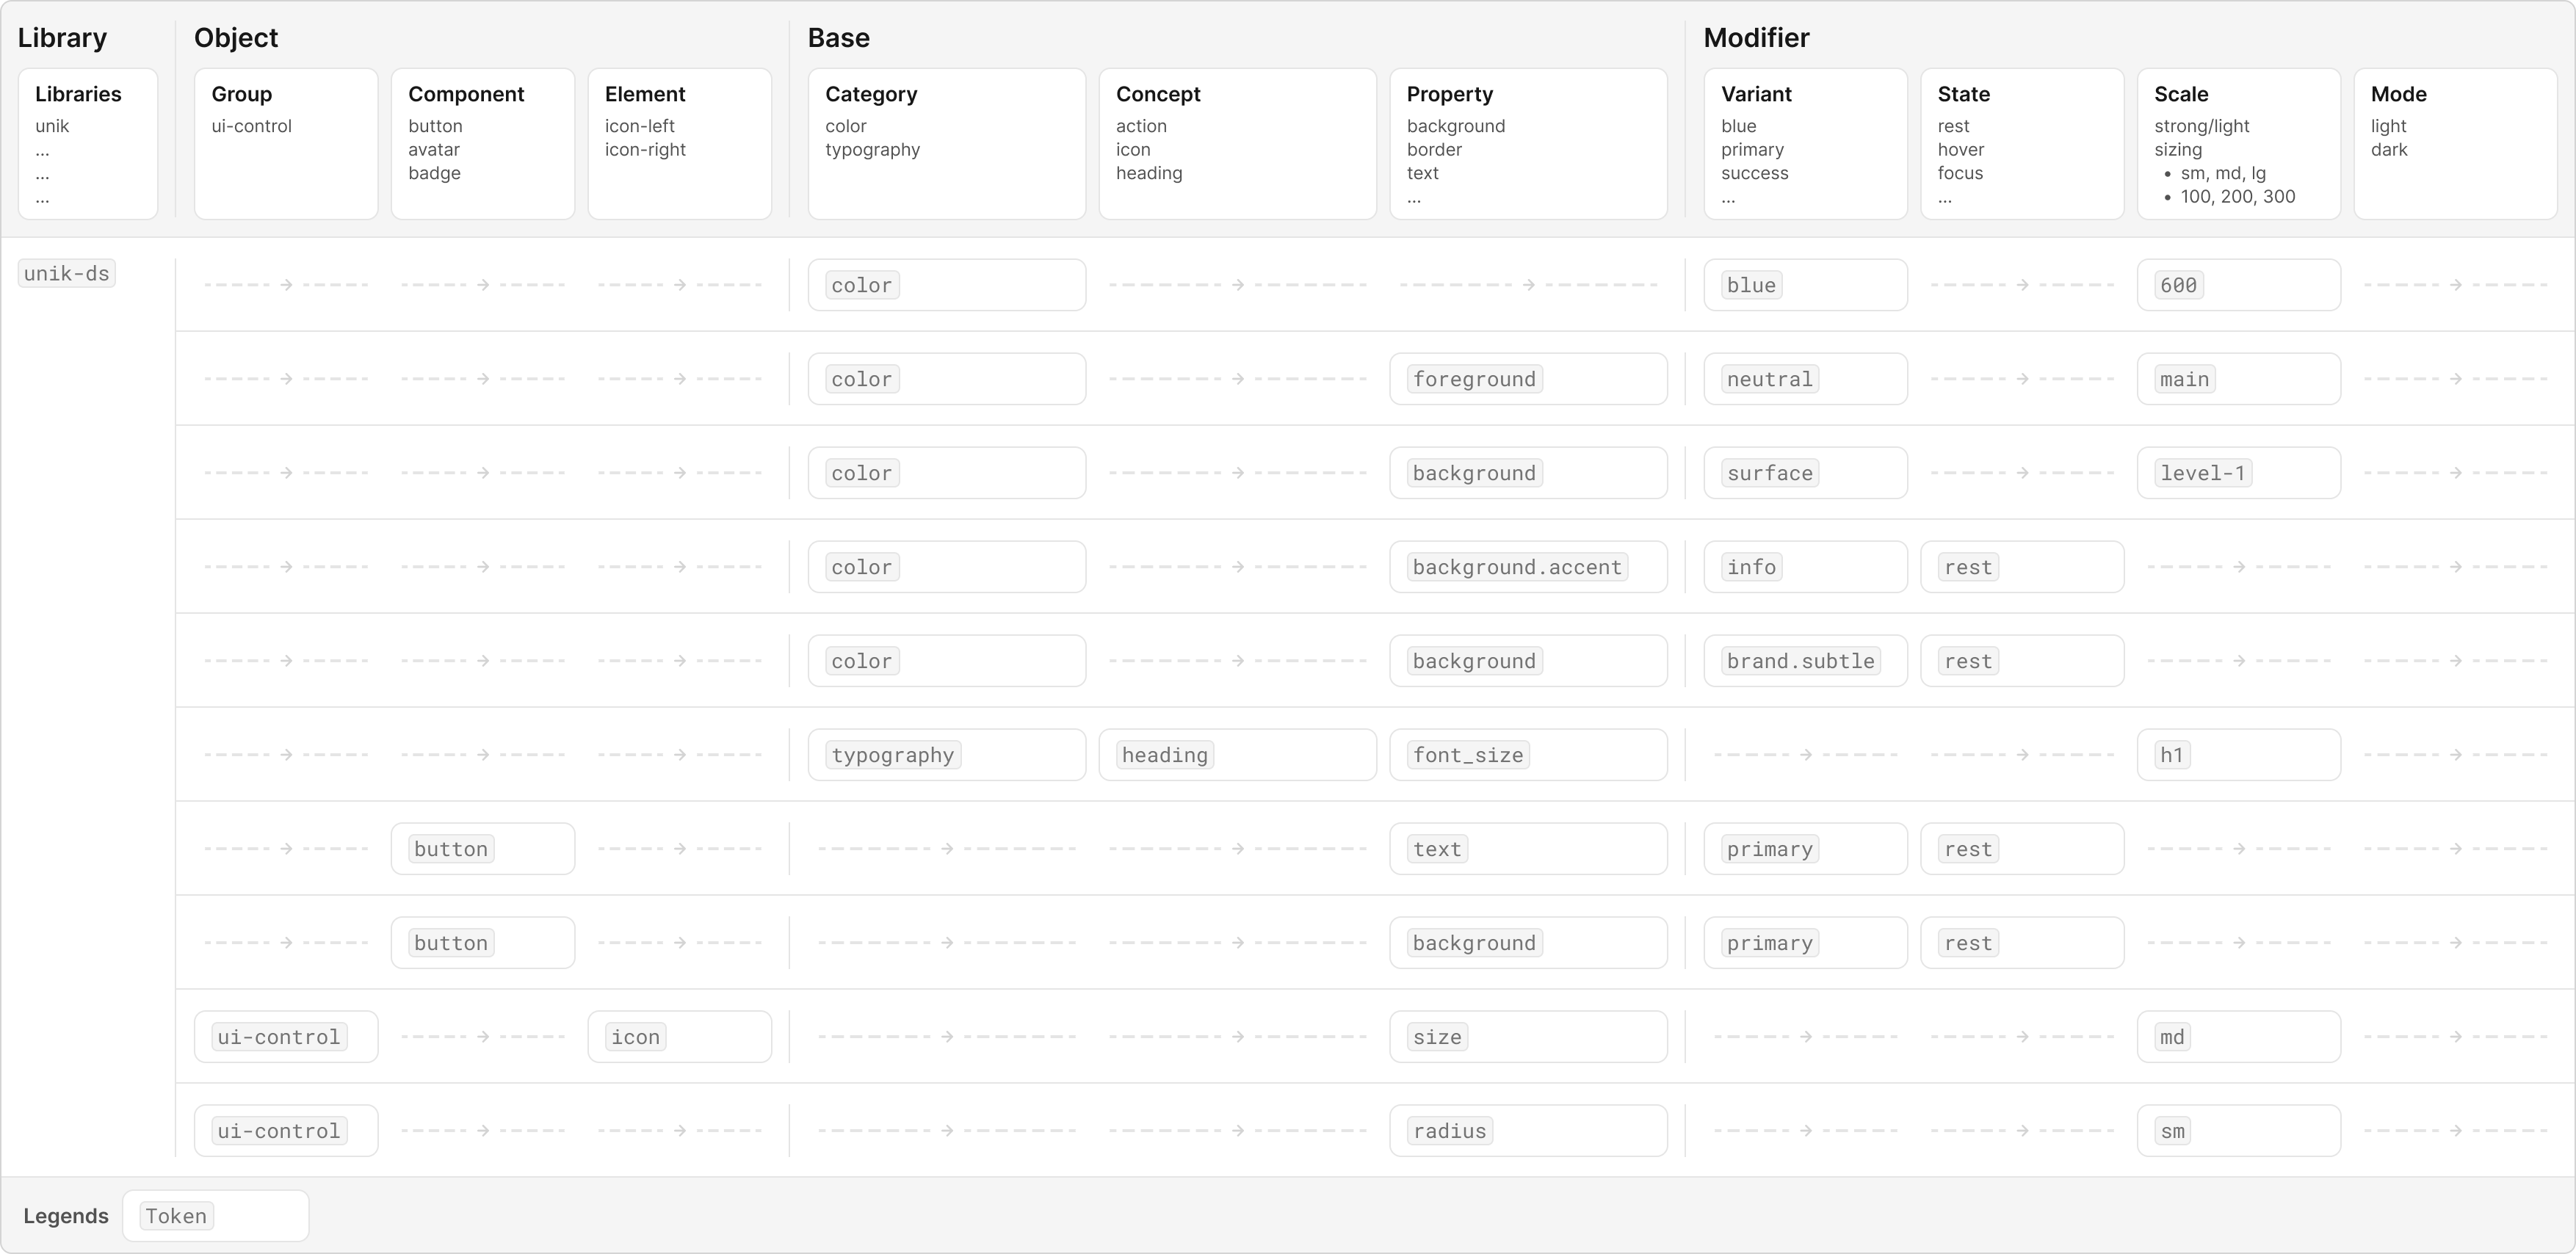The width and height of the screenshot is (2576, 1254).
Task: Select the foreground property token
Action: tap(1474, 379)
